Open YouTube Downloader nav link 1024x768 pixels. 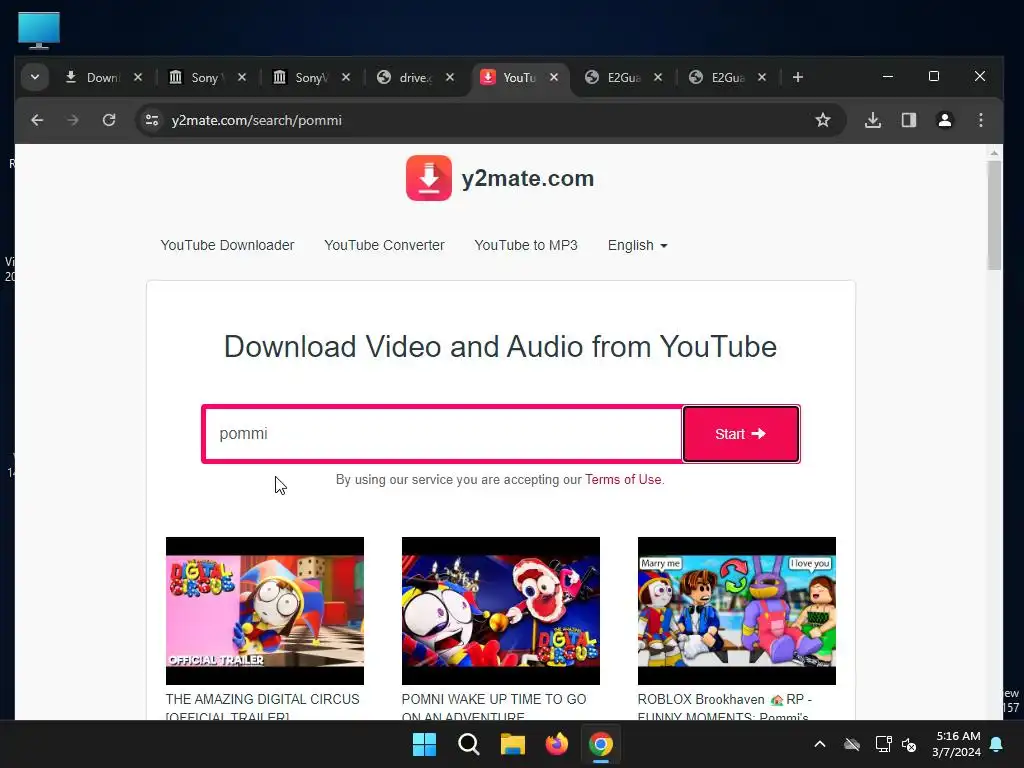(x=227, y=246)
